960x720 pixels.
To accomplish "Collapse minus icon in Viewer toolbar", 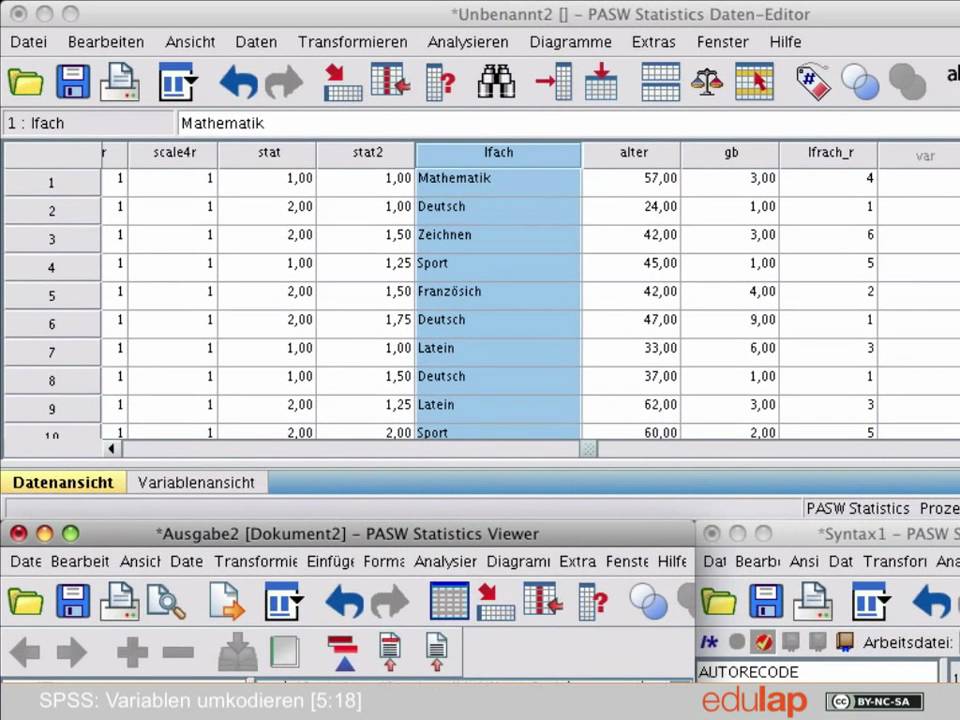I will 178,653.
